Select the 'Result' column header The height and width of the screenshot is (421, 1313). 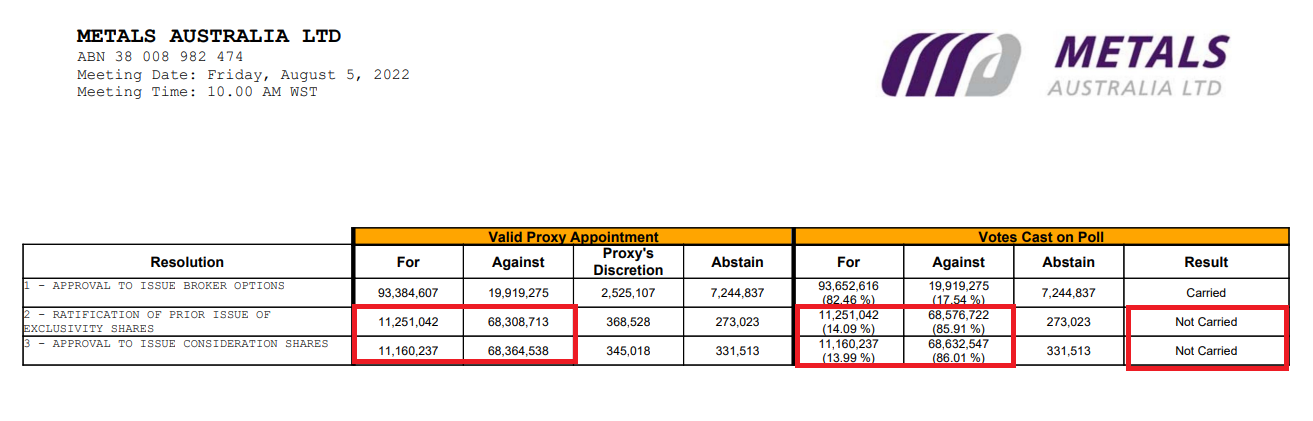(1206, 262)
